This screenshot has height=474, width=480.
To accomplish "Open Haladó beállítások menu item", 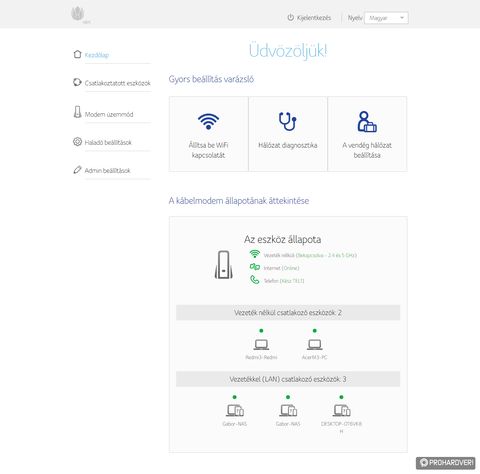I will (108, 142).
